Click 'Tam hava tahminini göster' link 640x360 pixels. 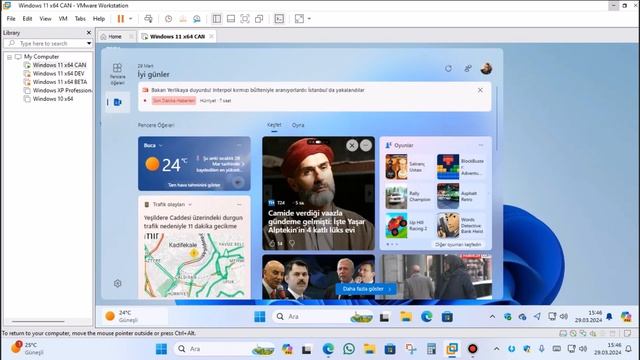coord(194,185)
